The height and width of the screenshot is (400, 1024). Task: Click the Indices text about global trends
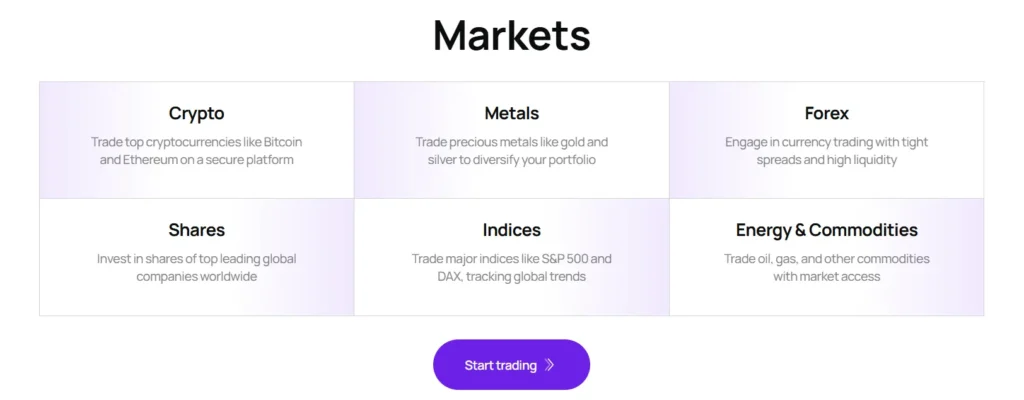click(511, 267)
